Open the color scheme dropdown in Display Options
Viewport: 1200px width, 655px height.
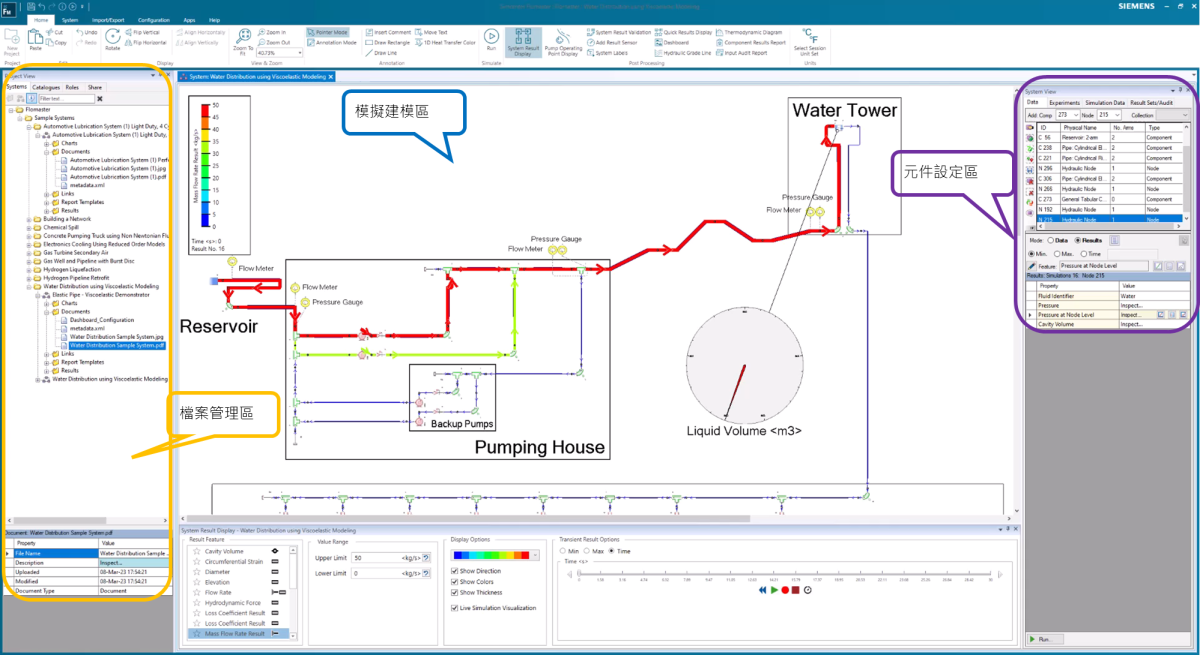click(x=536, y=555)
